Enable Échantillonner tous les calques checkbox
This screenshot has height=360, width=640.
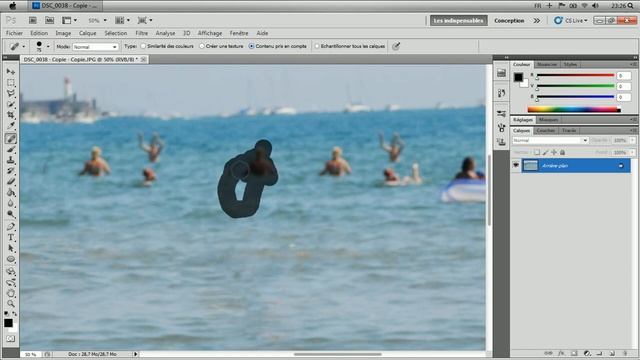(x=317, y=47)
